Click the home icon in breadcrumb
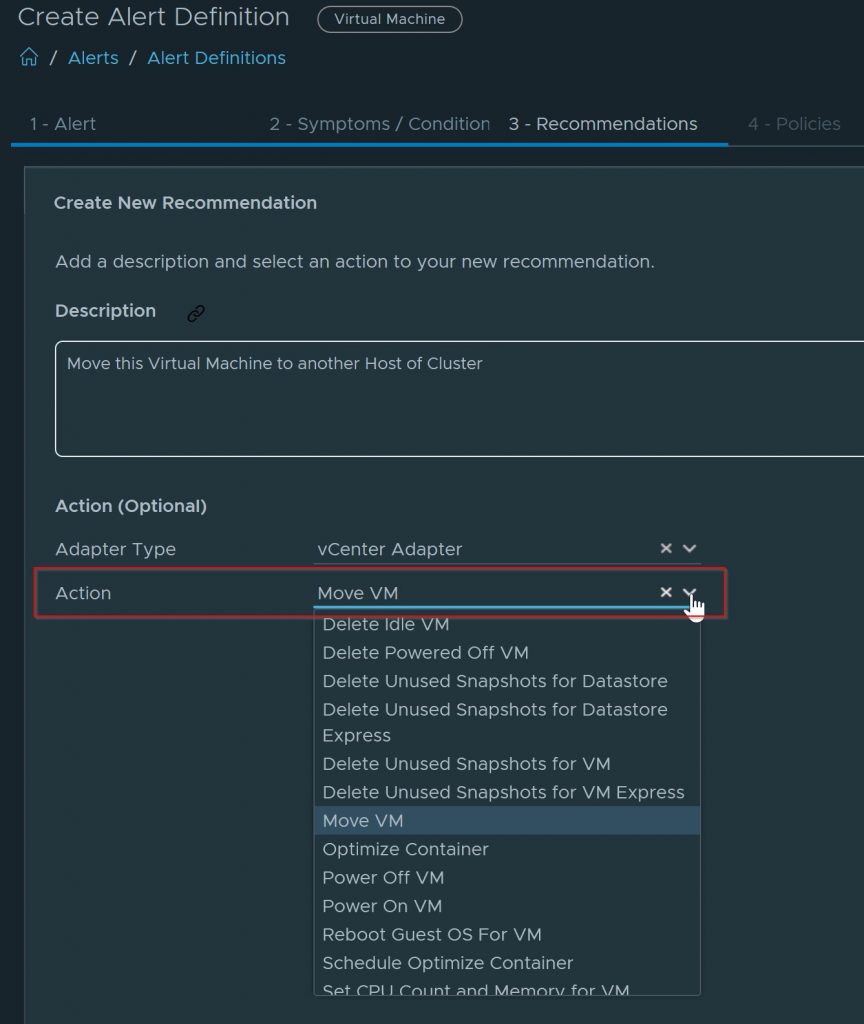Viewport: 864px width, 1024px height. pyautogui.click(x=29, y=58)
